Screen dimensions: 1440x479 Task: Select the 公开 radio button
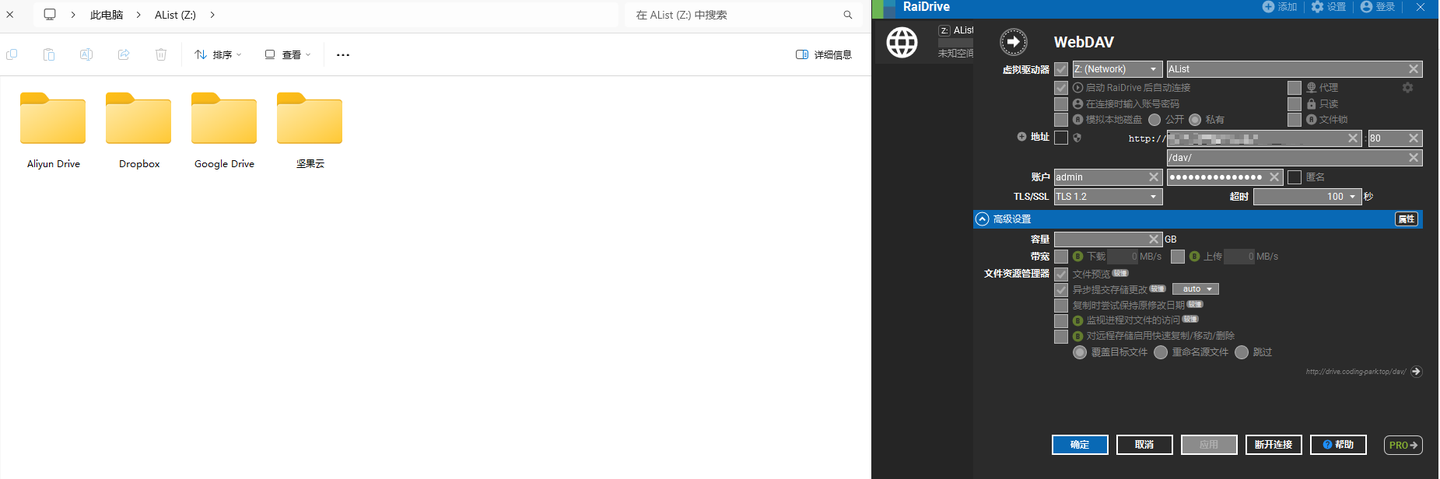tap(1155, 119)
